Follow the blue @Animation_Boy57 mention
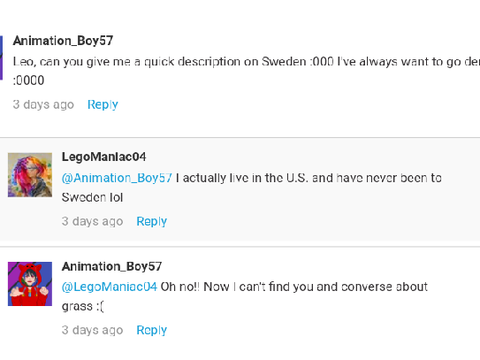Image resolution: width=480 pixels, height=360 pixels. [x=117, y=178]
